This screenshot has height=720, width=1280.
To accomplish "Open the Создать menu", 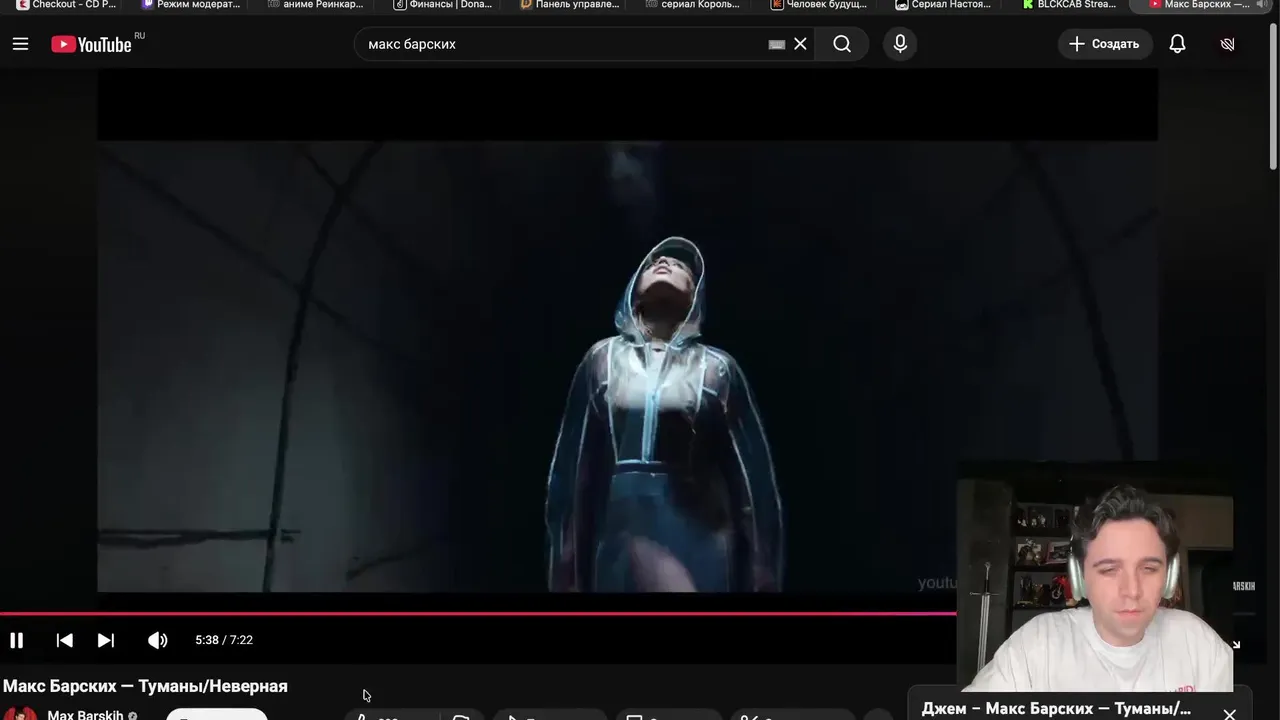I will [x=1105, y=44].
